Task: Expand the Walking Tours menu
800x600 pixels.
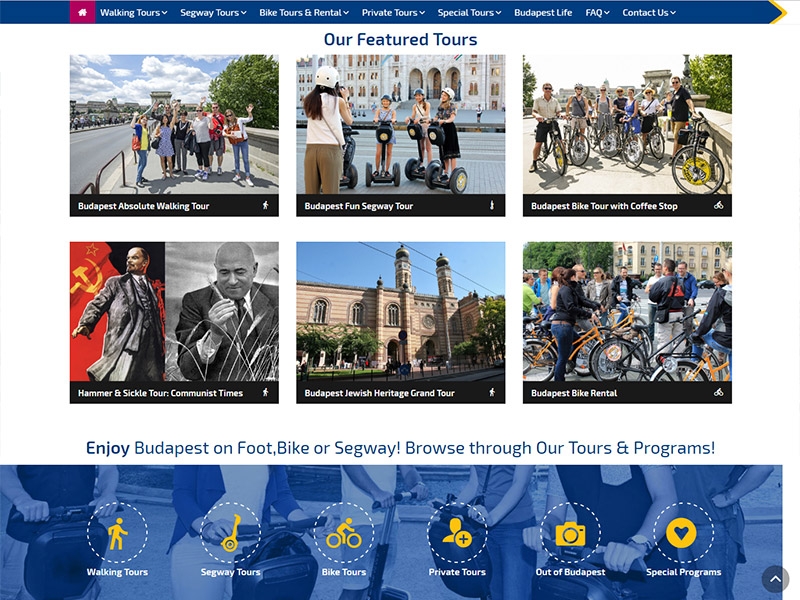Action: point(133,12)
